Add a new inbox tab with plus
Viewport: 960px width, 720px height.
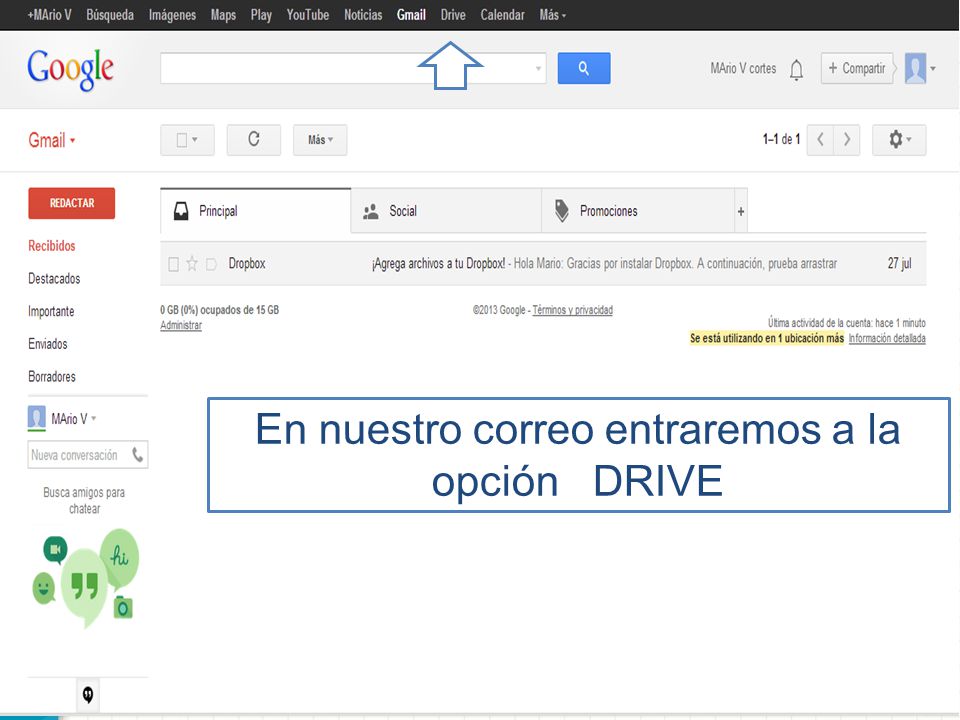click(741, 211)
